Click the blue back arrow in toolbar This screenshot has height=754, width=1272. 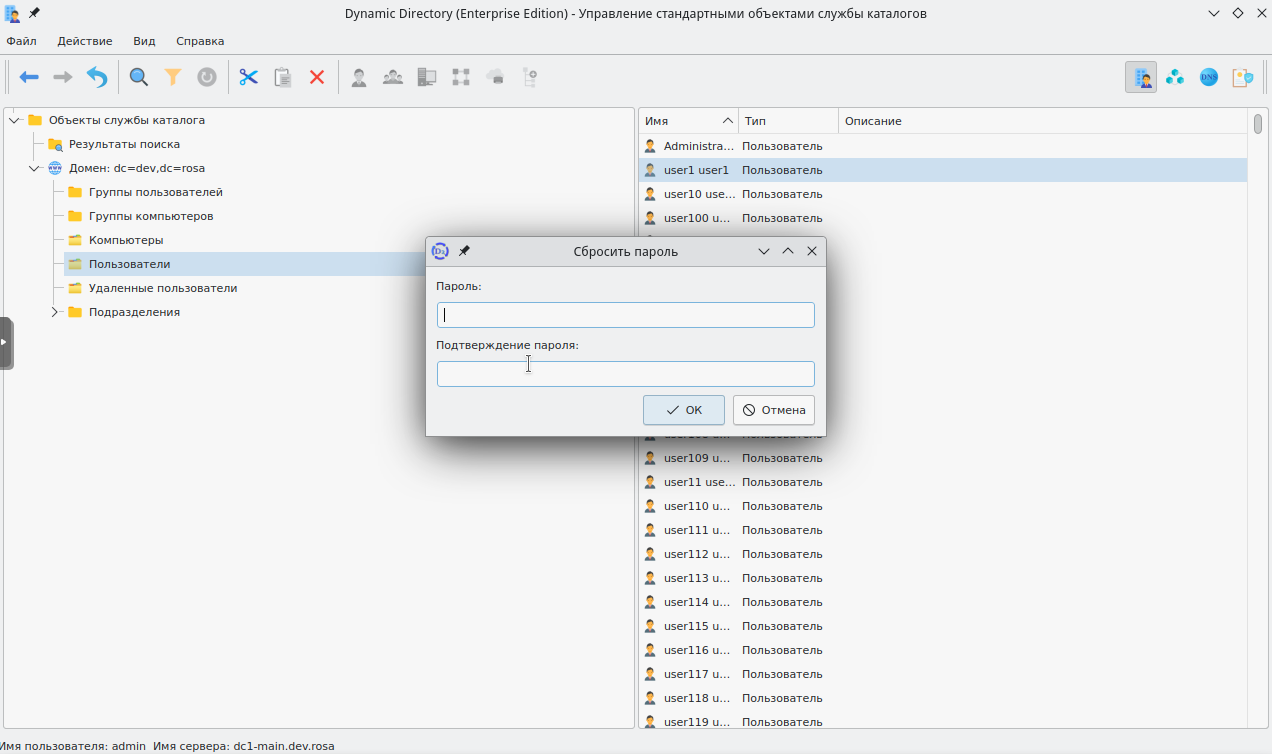[x=29, y=77]
